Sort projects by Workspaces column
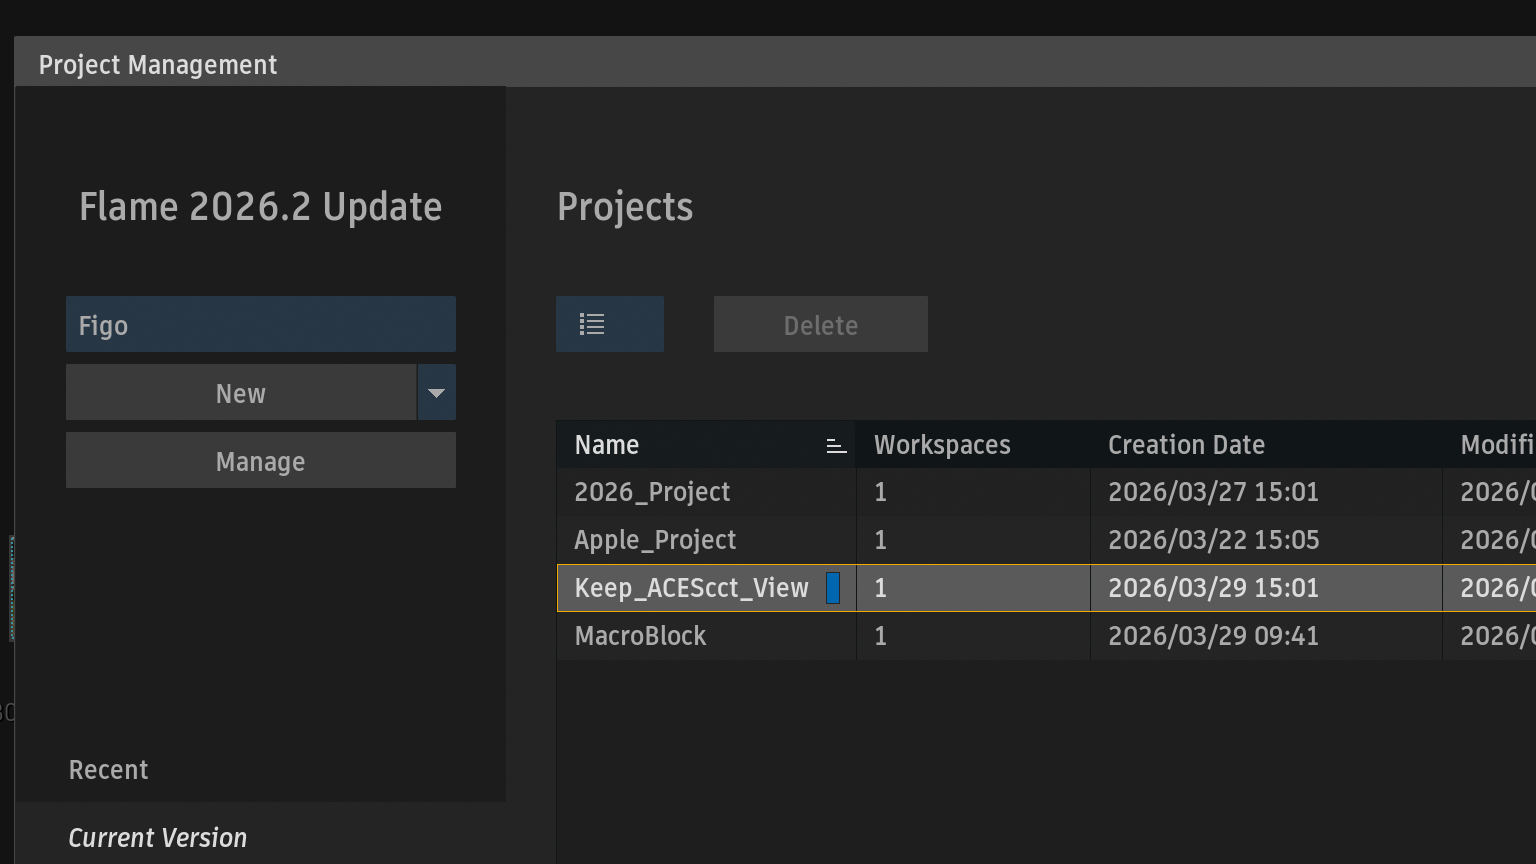The width and height of the screenshot is (1536, 864). click(942, 445)
